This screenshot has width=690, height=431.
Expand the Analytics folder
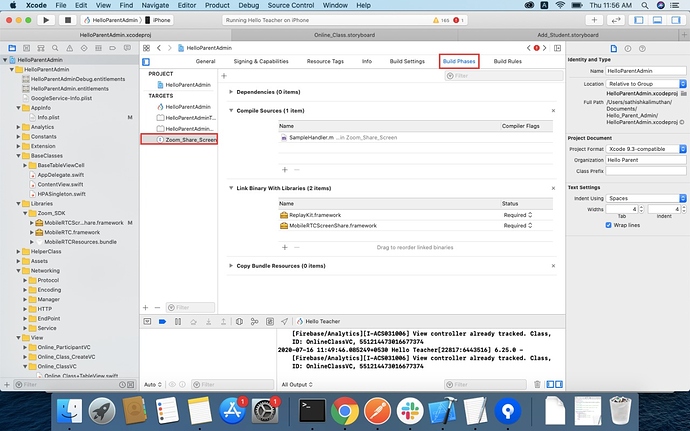[18, 127]
